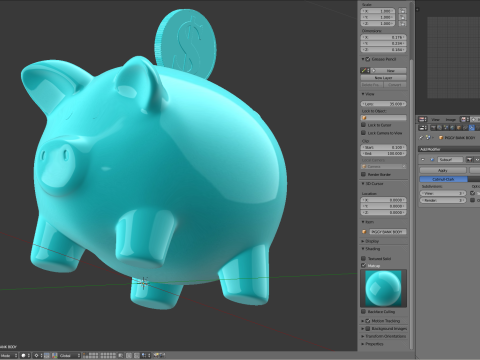This screenshot has width=480, height=360.
Task: Collapse the Shading panel
Action: click(363, 249)
